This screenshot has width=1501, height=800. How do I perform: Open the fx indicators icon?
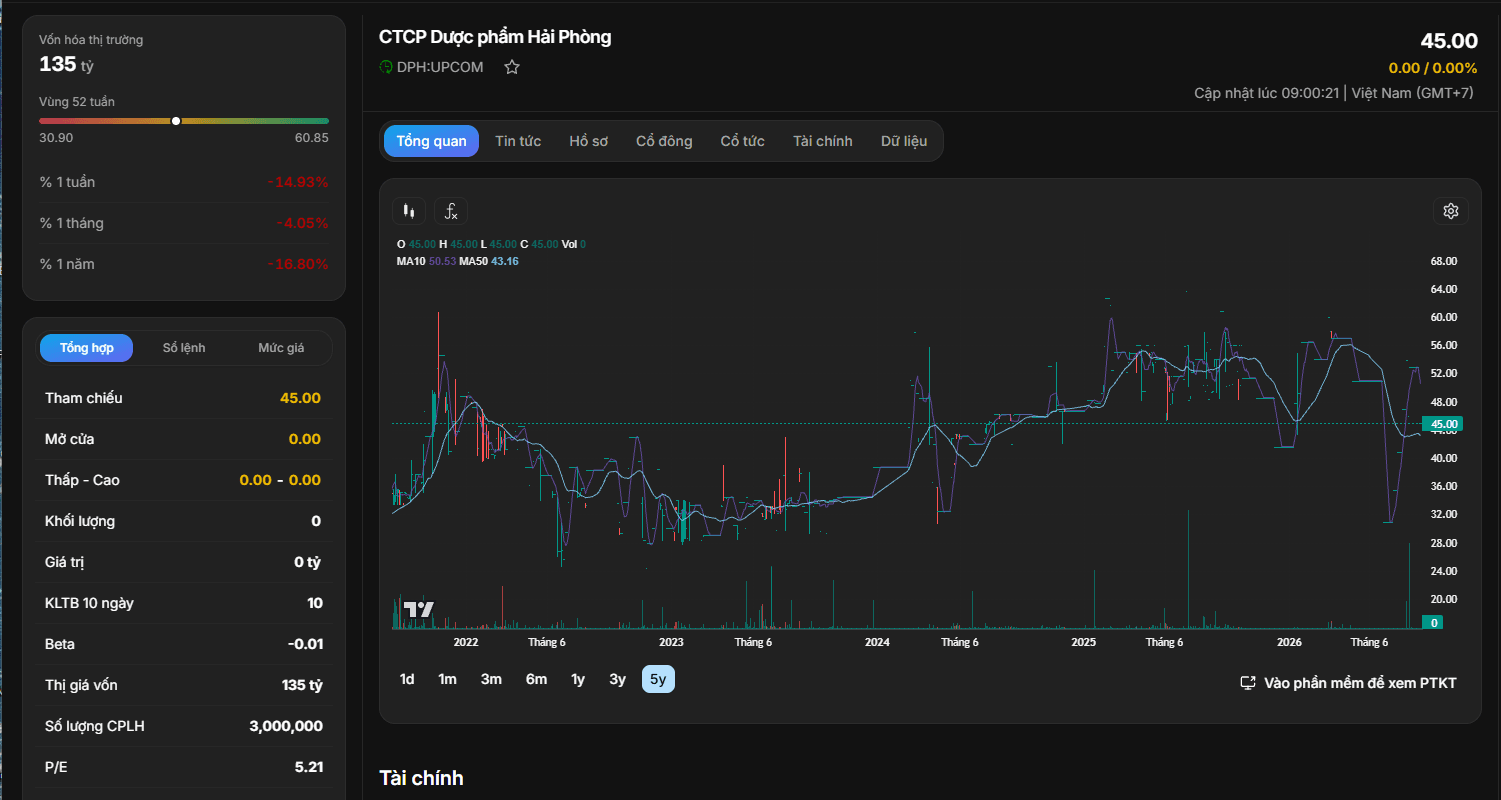click(x=451, y=211)
